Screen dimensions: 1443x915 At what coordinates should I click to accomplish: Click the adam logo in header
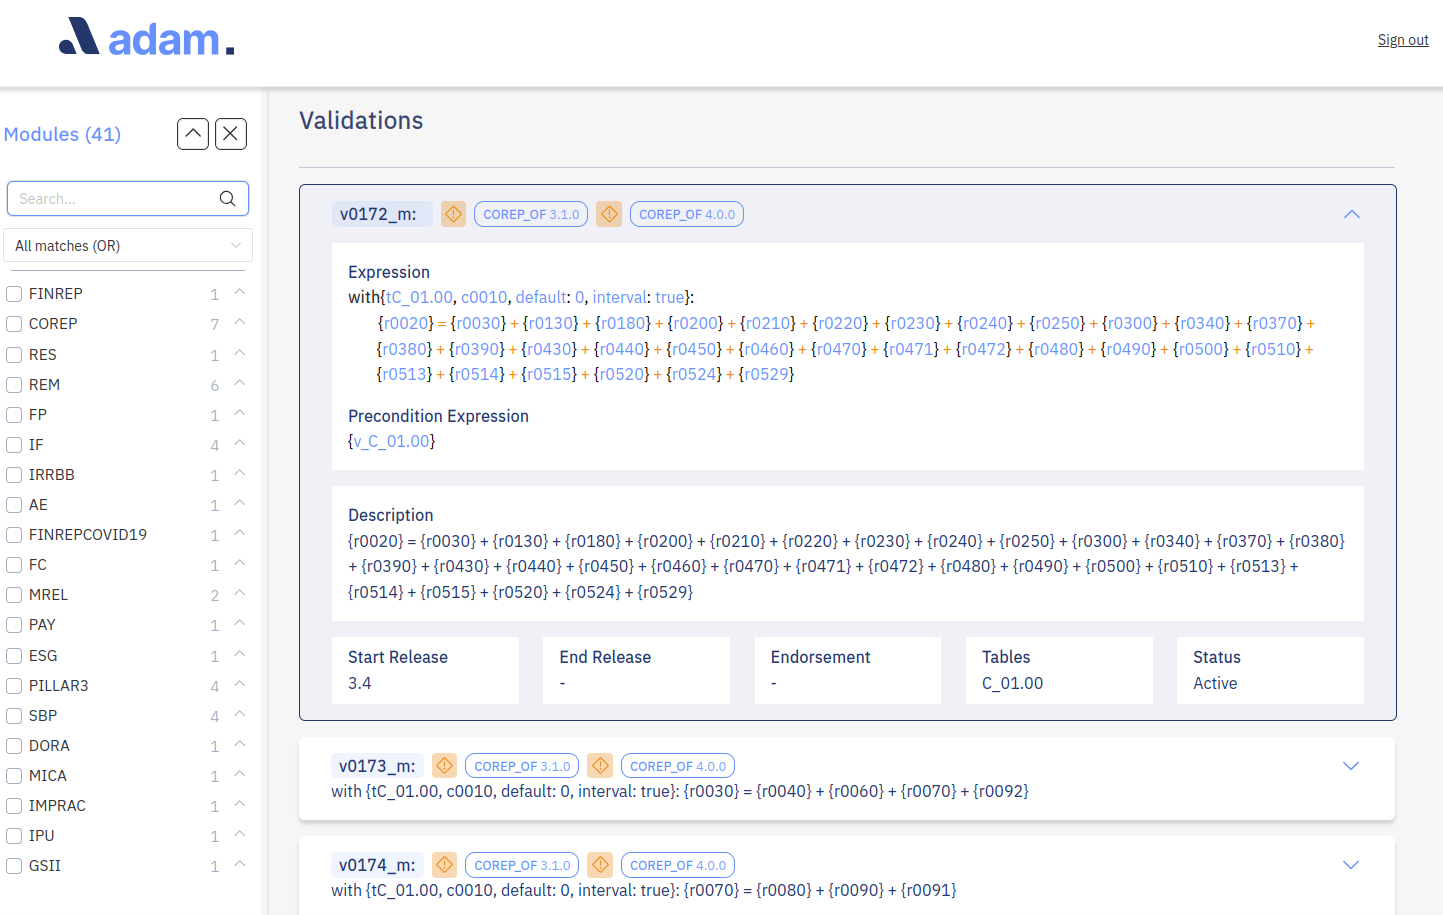point(147,38)
